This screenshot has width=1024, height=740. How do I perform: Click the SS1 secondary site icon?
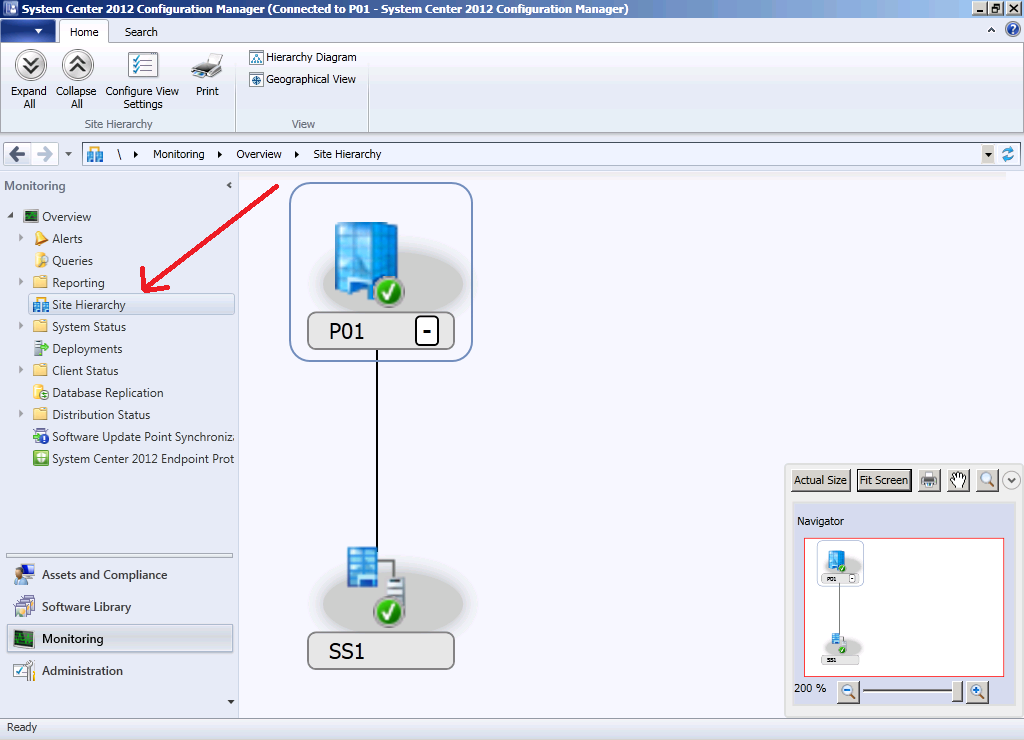(377, 585)
